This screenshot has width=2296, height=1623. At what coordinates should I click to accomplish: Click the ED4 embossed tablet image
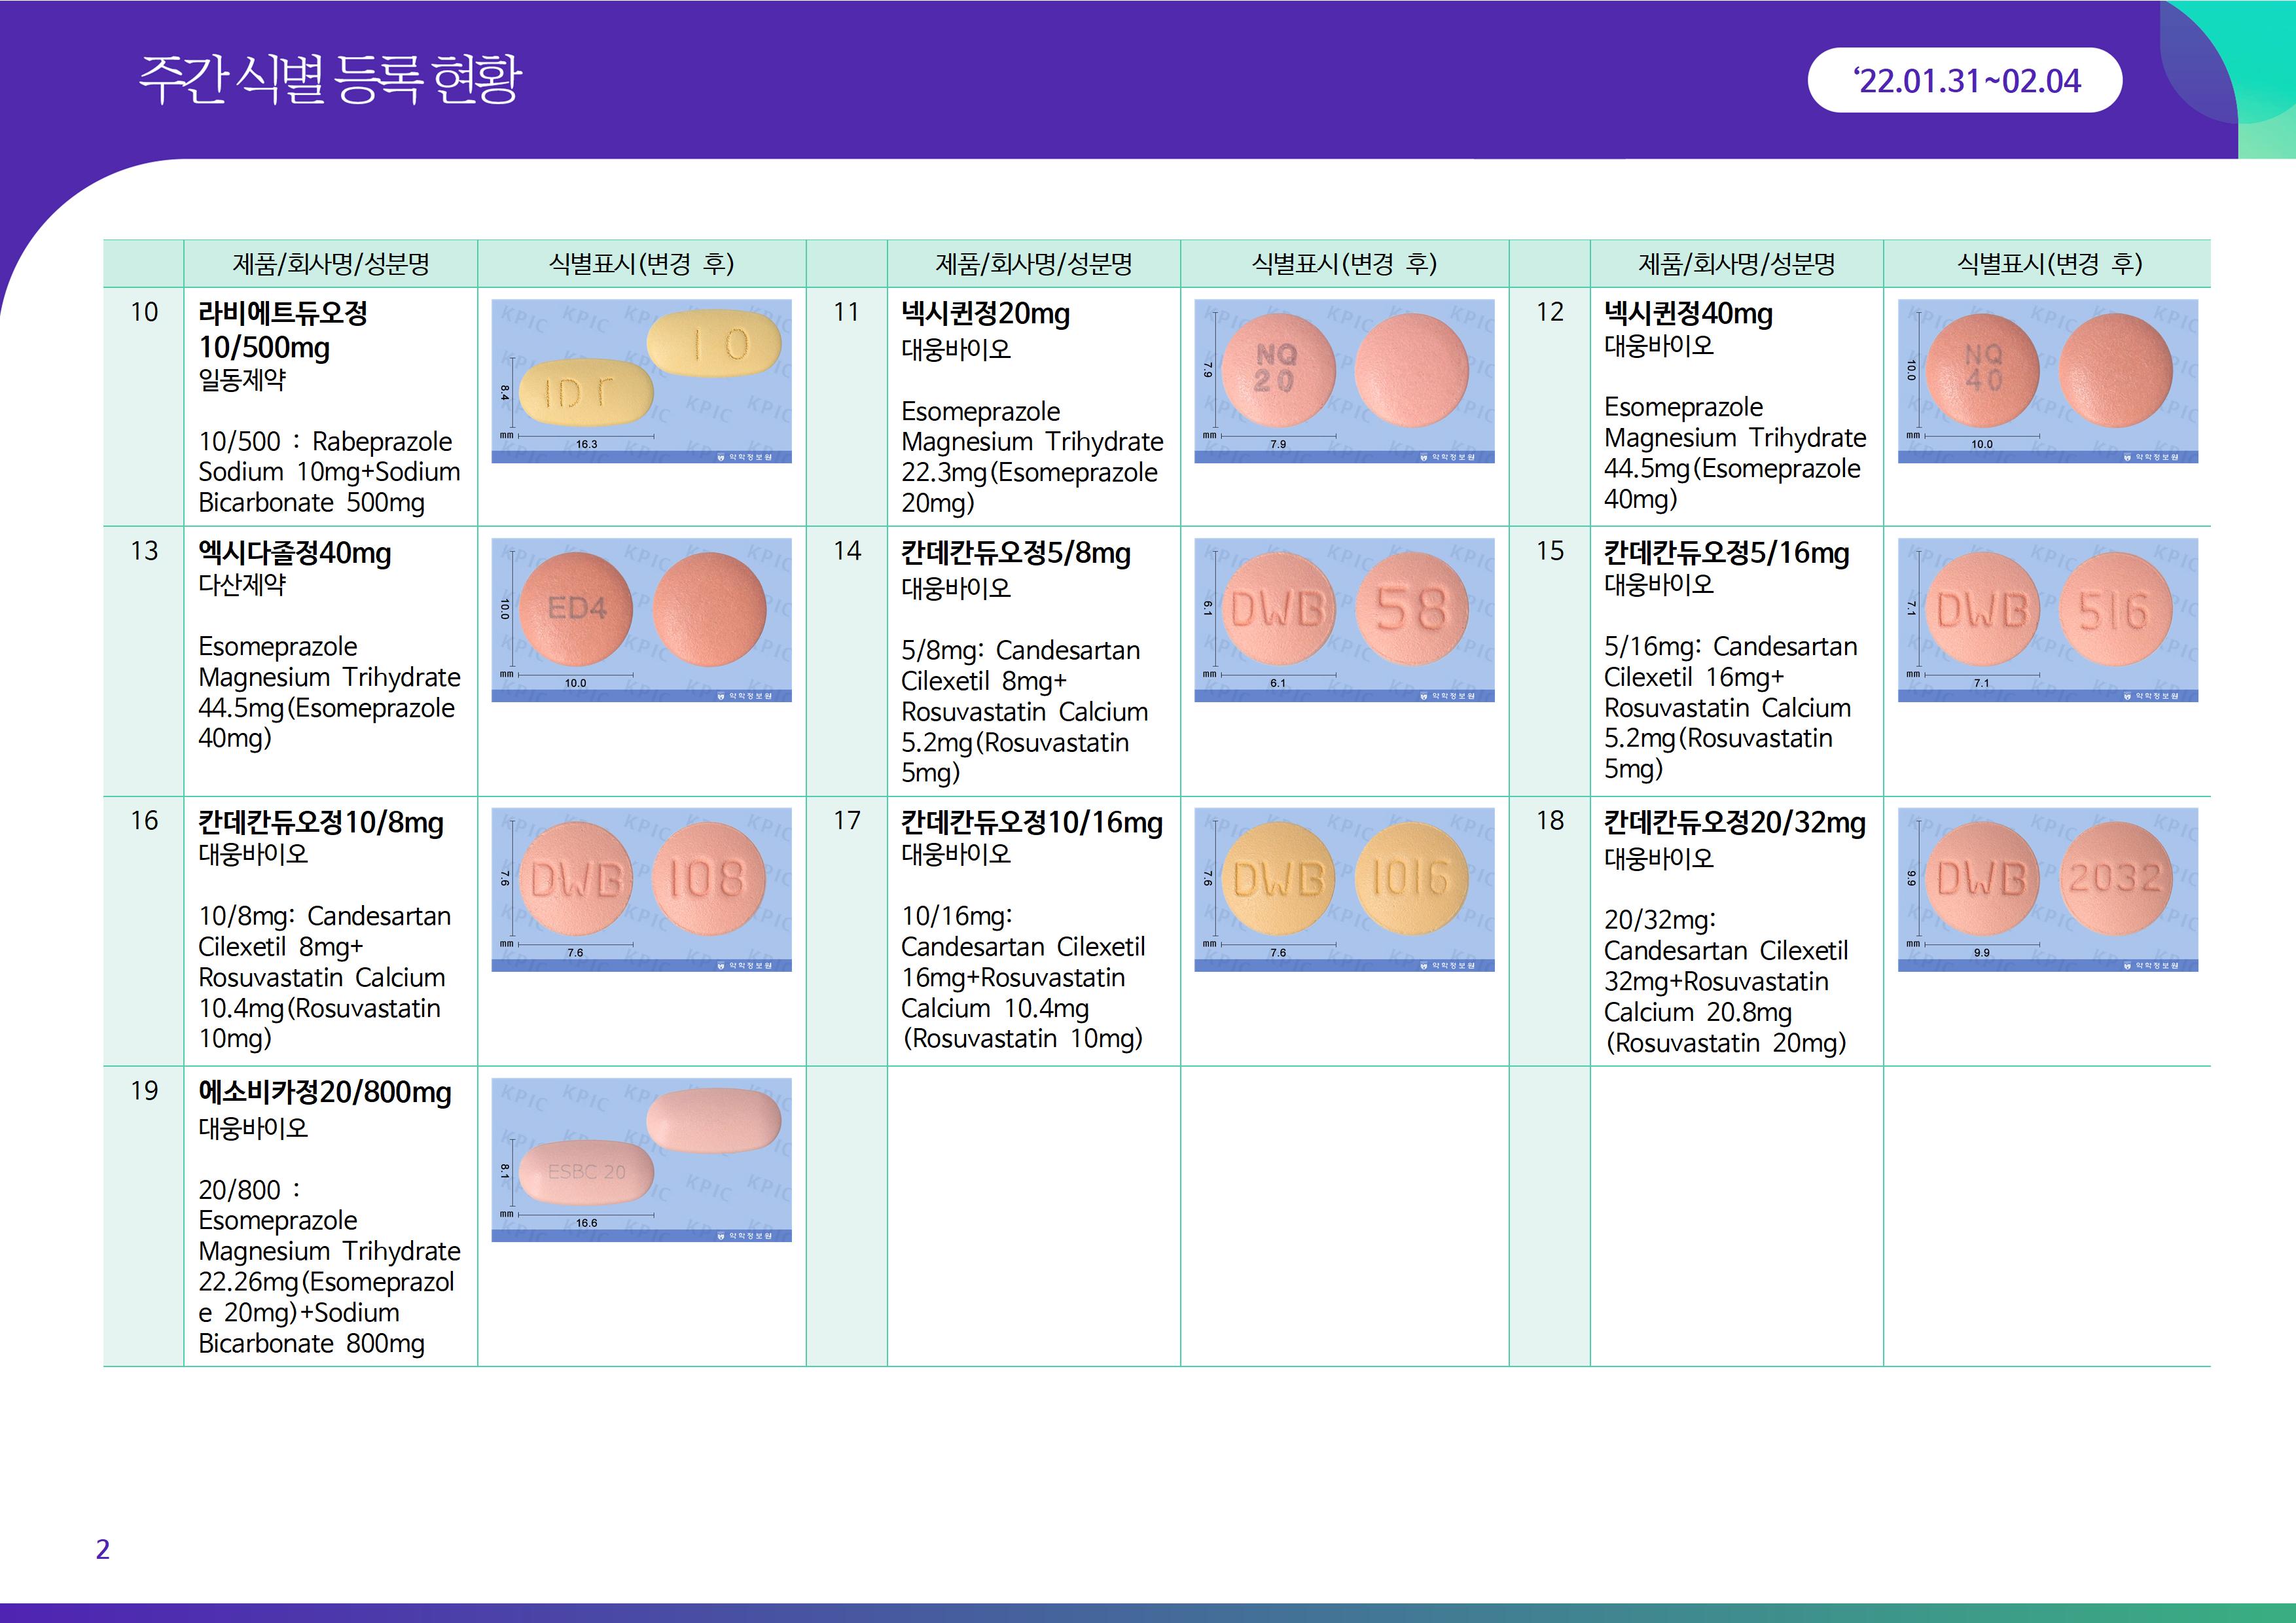tap(577, 608)
